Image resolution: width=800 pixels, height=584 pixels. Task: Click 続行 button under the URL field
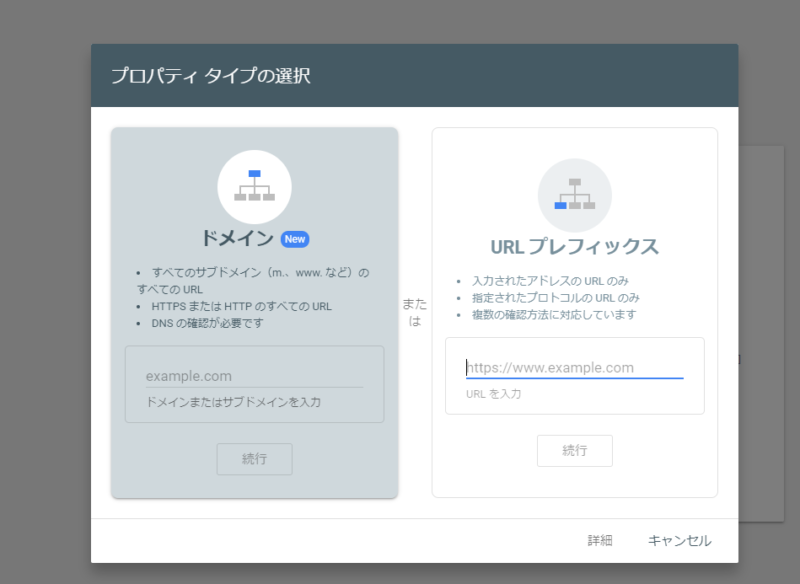pos(575,451)
